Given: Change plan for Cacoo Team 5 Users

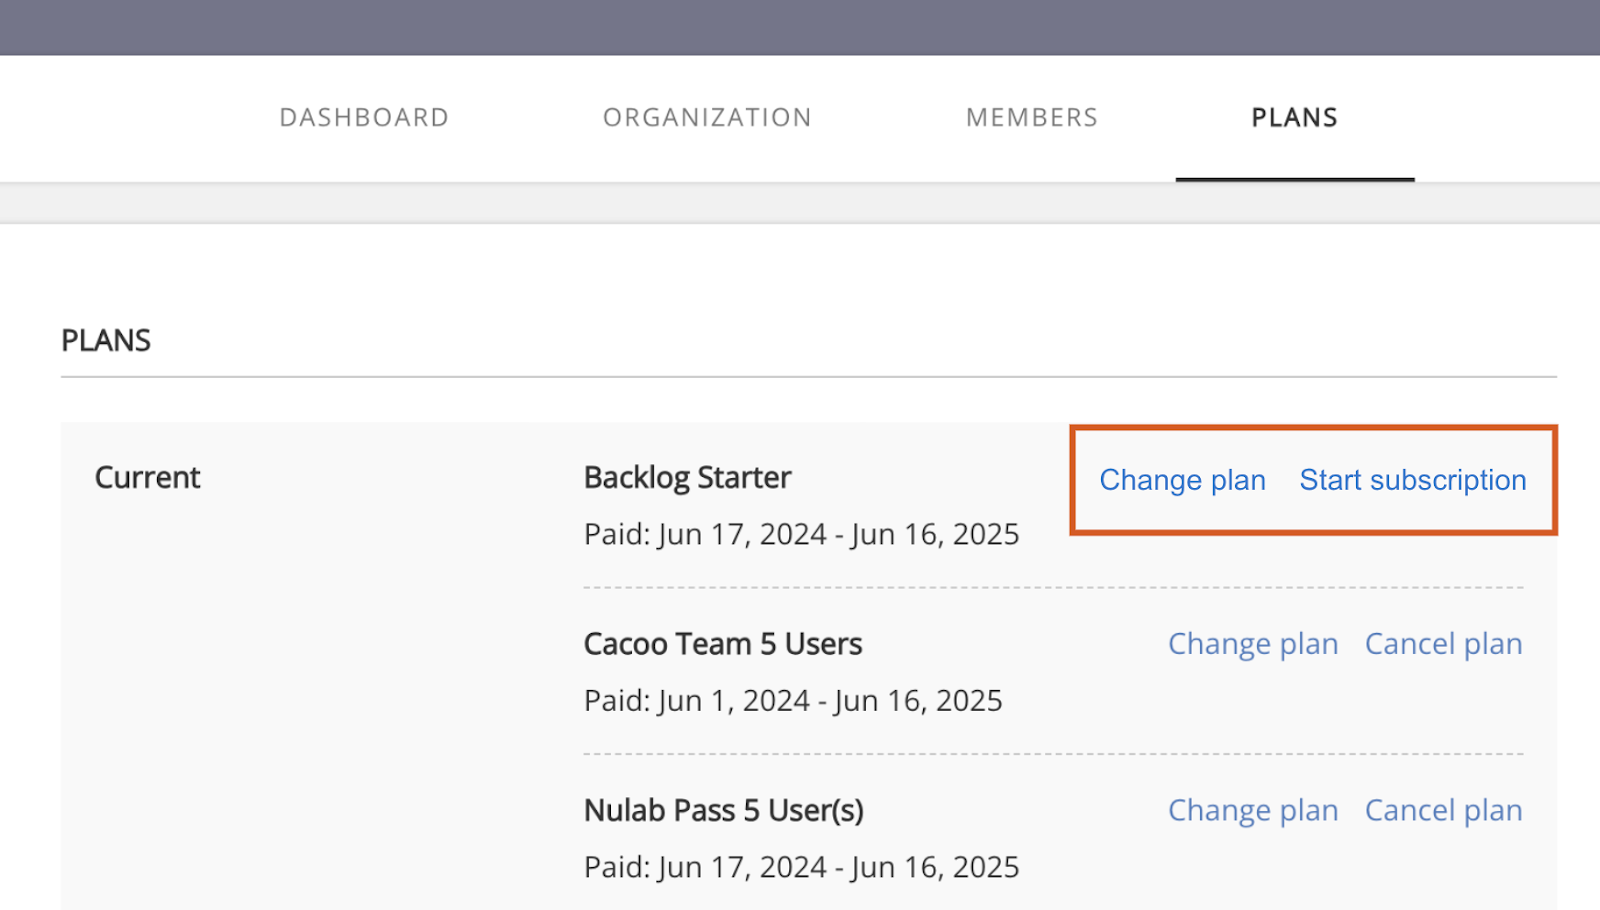Looking at the screenshot, I should pos(1253,644).
